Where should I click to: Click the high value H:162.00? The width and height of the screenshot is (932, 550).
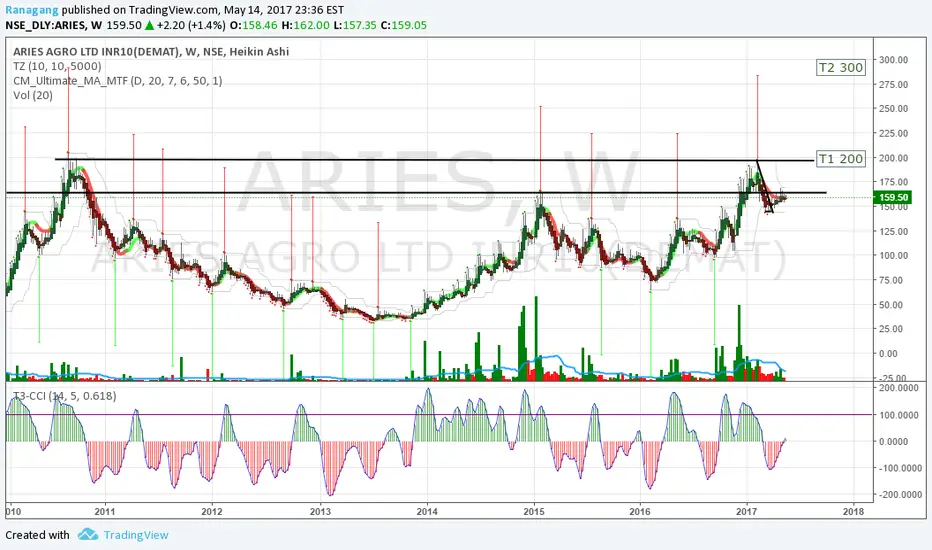point(306,26)
